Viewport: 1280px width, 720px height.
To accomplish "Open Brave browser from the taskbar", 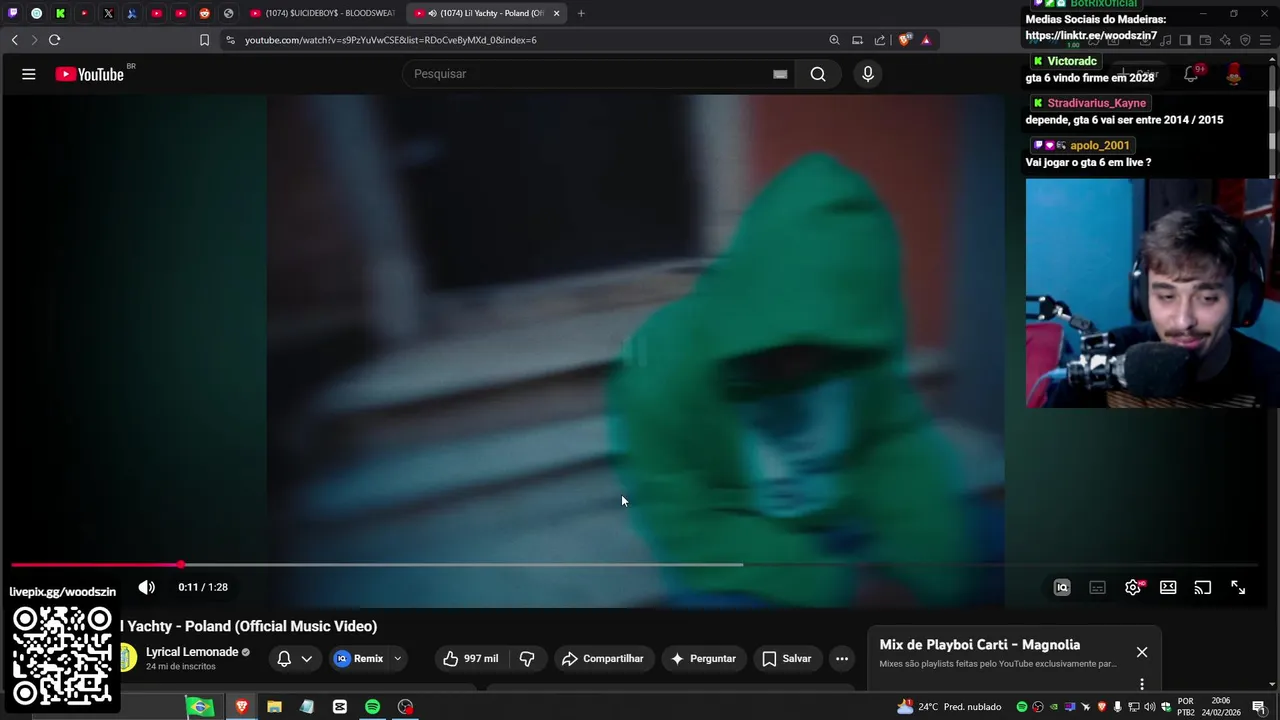I will click(x=241, y=707).
